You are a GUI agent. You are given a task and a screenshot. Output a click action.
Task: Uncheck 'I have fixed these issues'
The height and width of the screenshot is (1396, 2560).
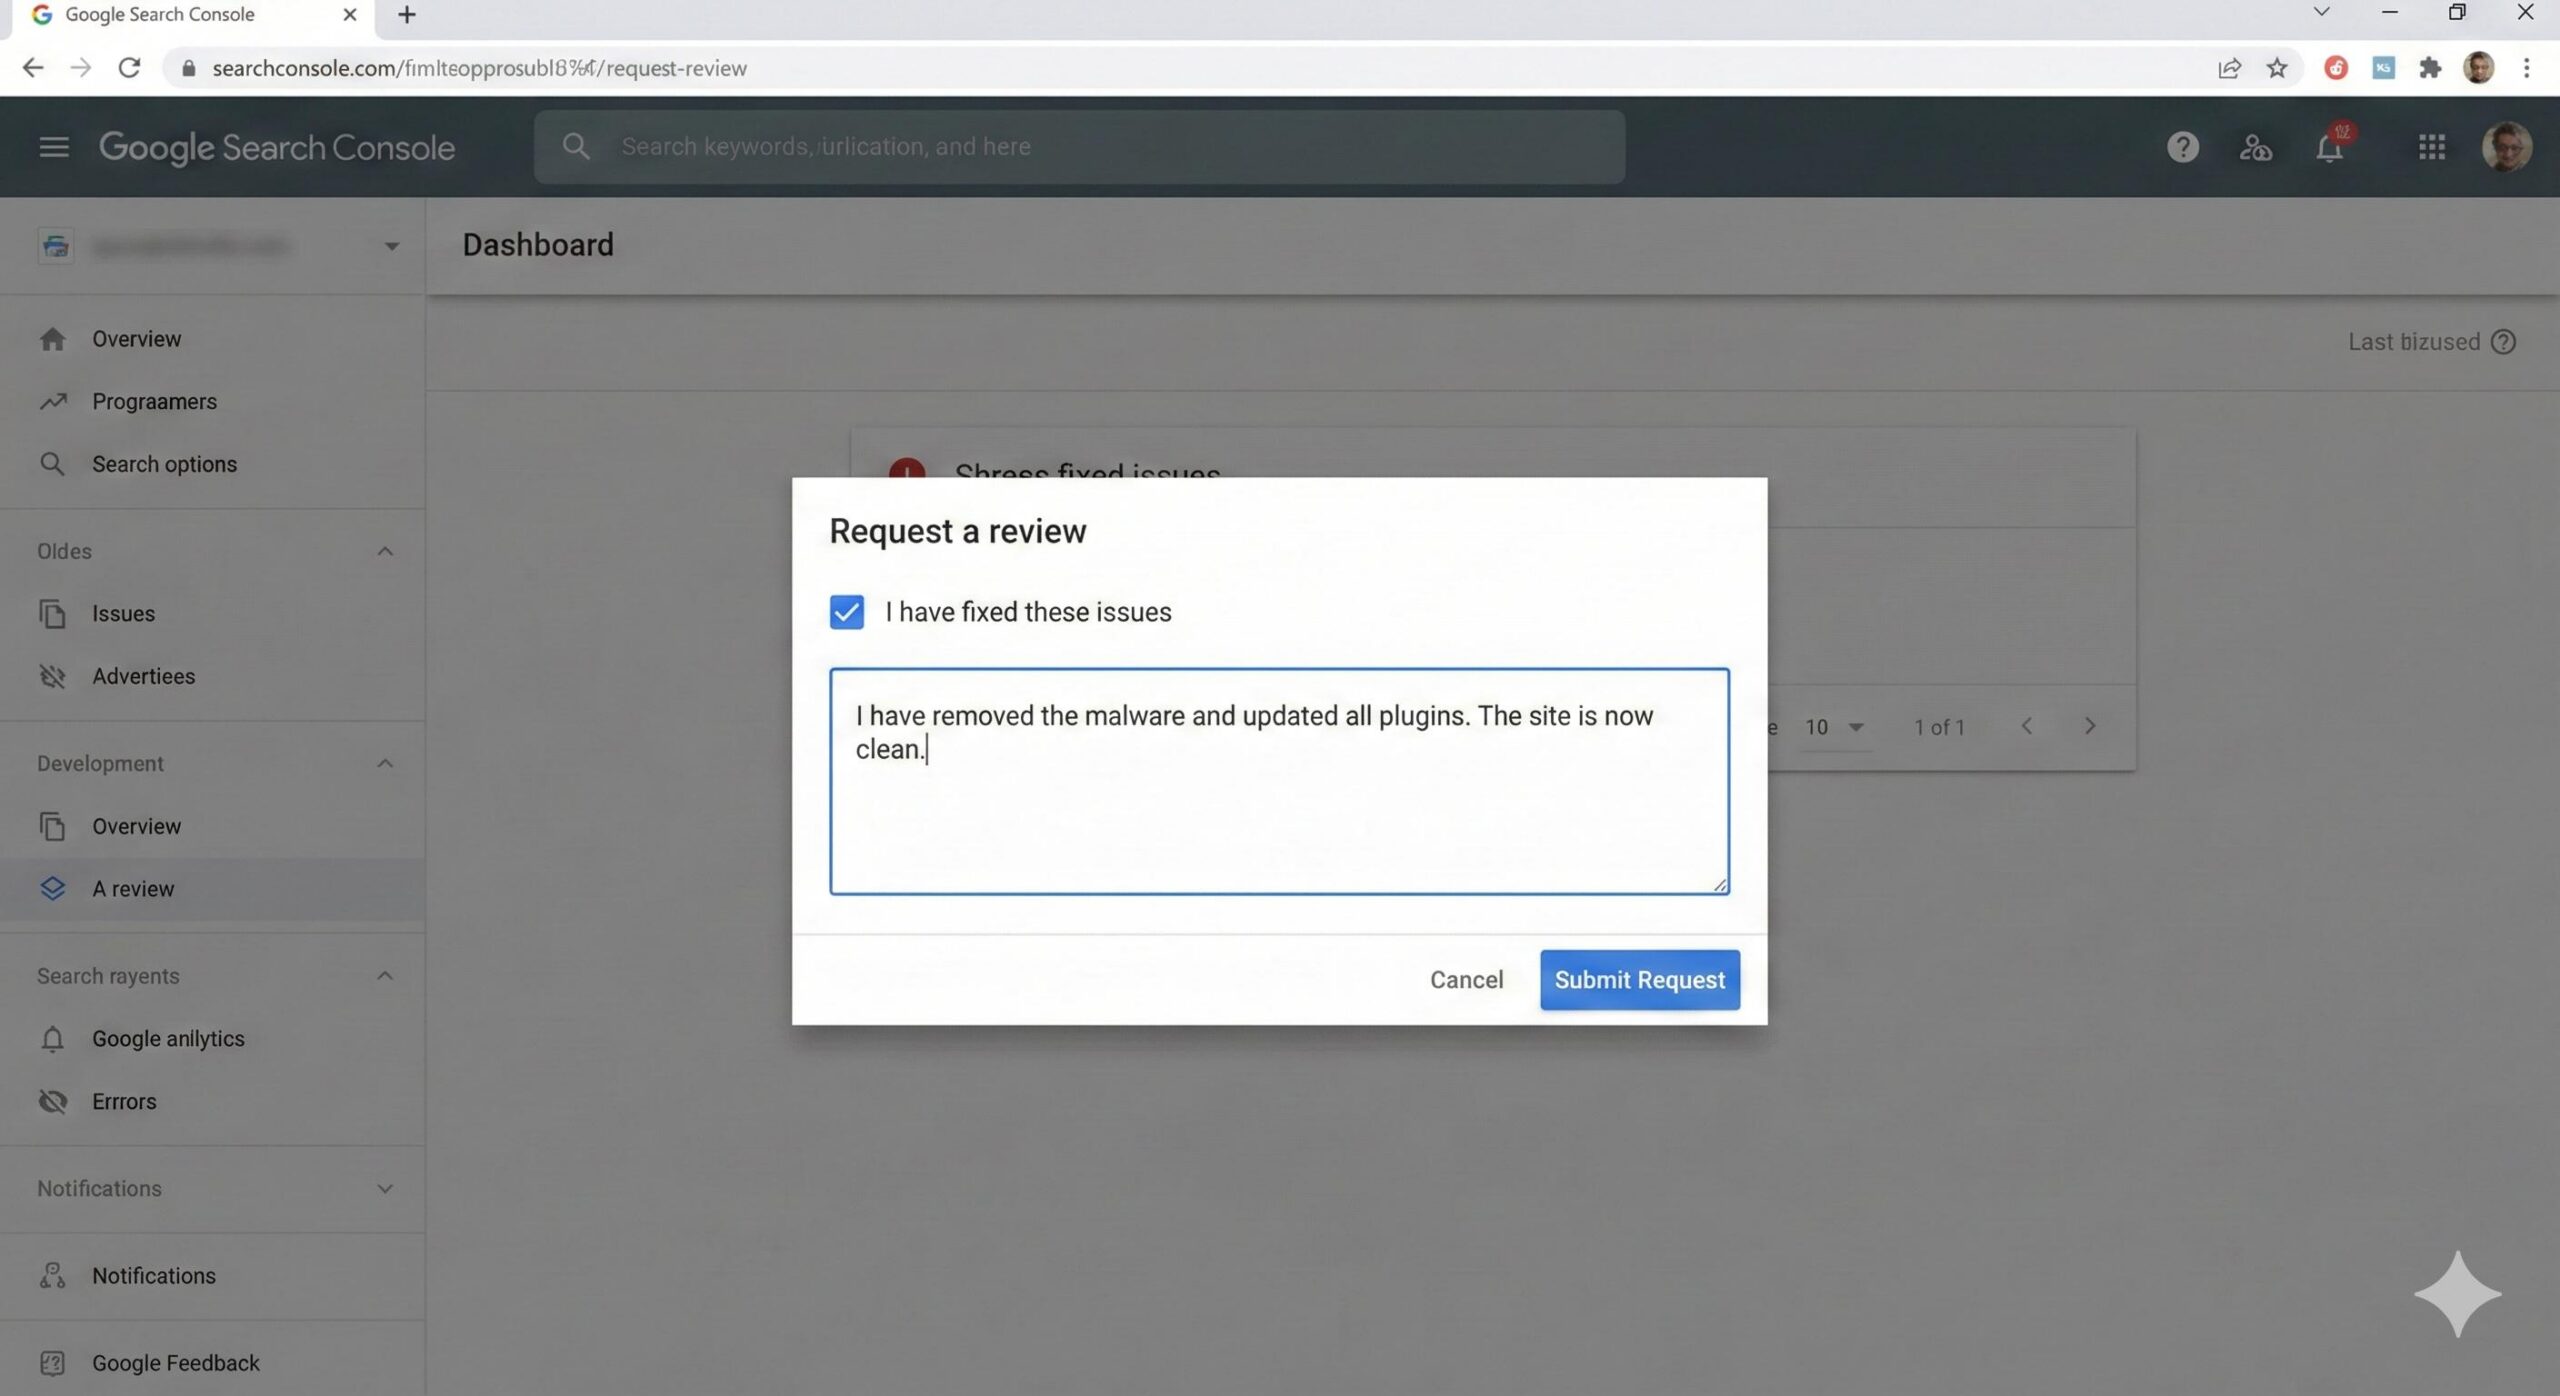(x=845, y=611)
